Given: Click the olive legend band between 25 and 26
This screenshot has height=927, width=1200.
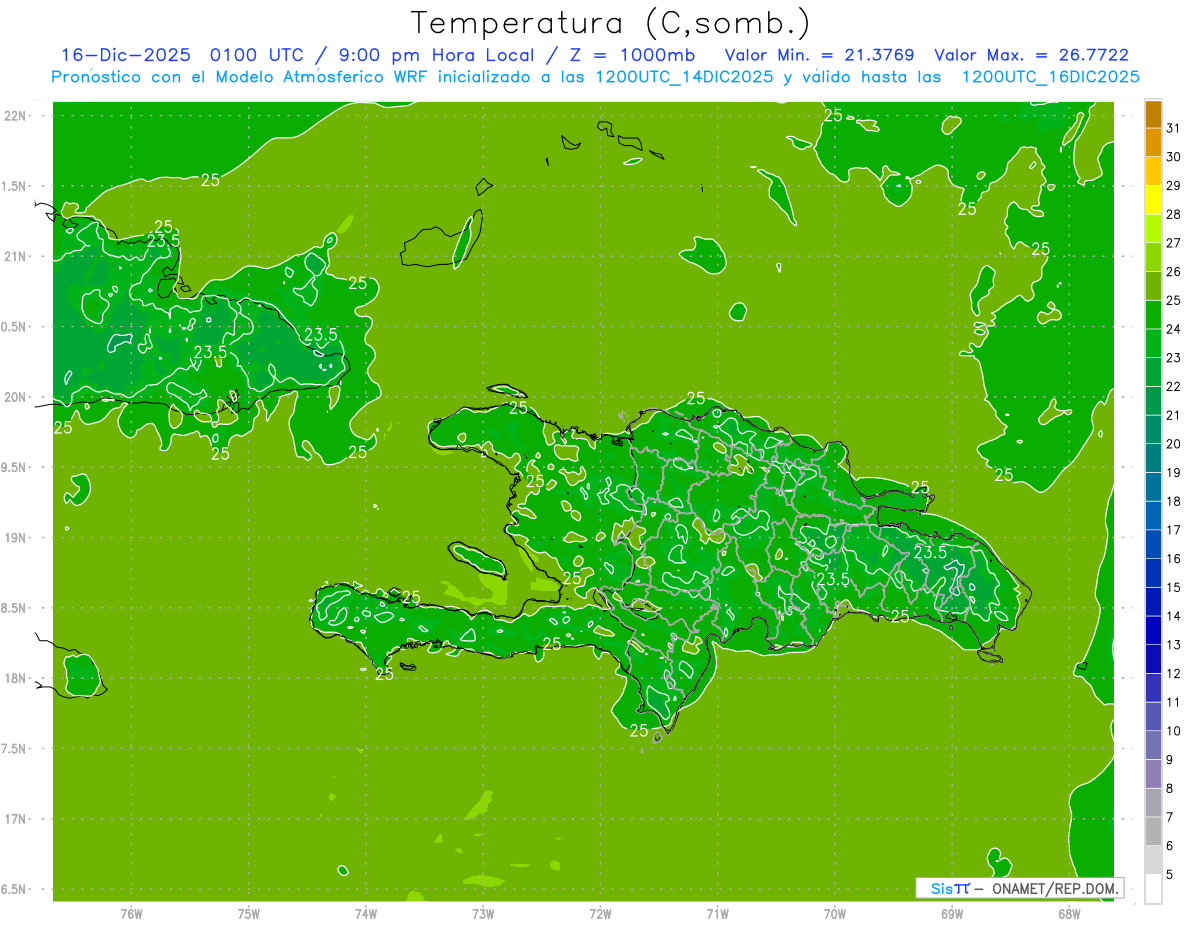Looking at the screenshot, I should tap(1153, 286).
